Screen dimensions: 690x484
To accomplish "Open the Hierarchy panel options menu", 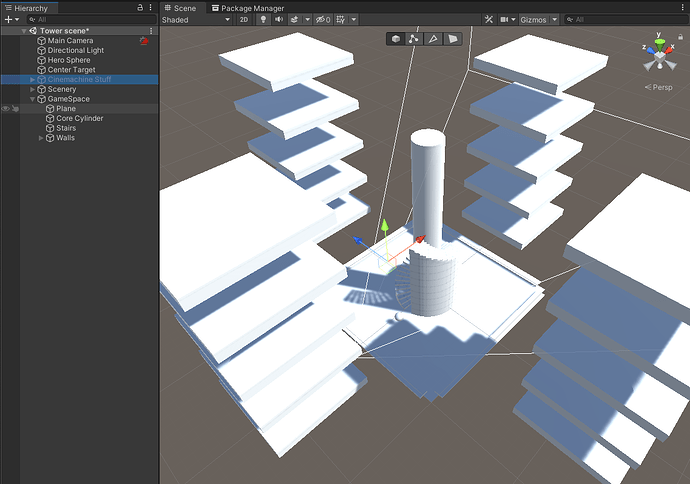I will 150,7.
